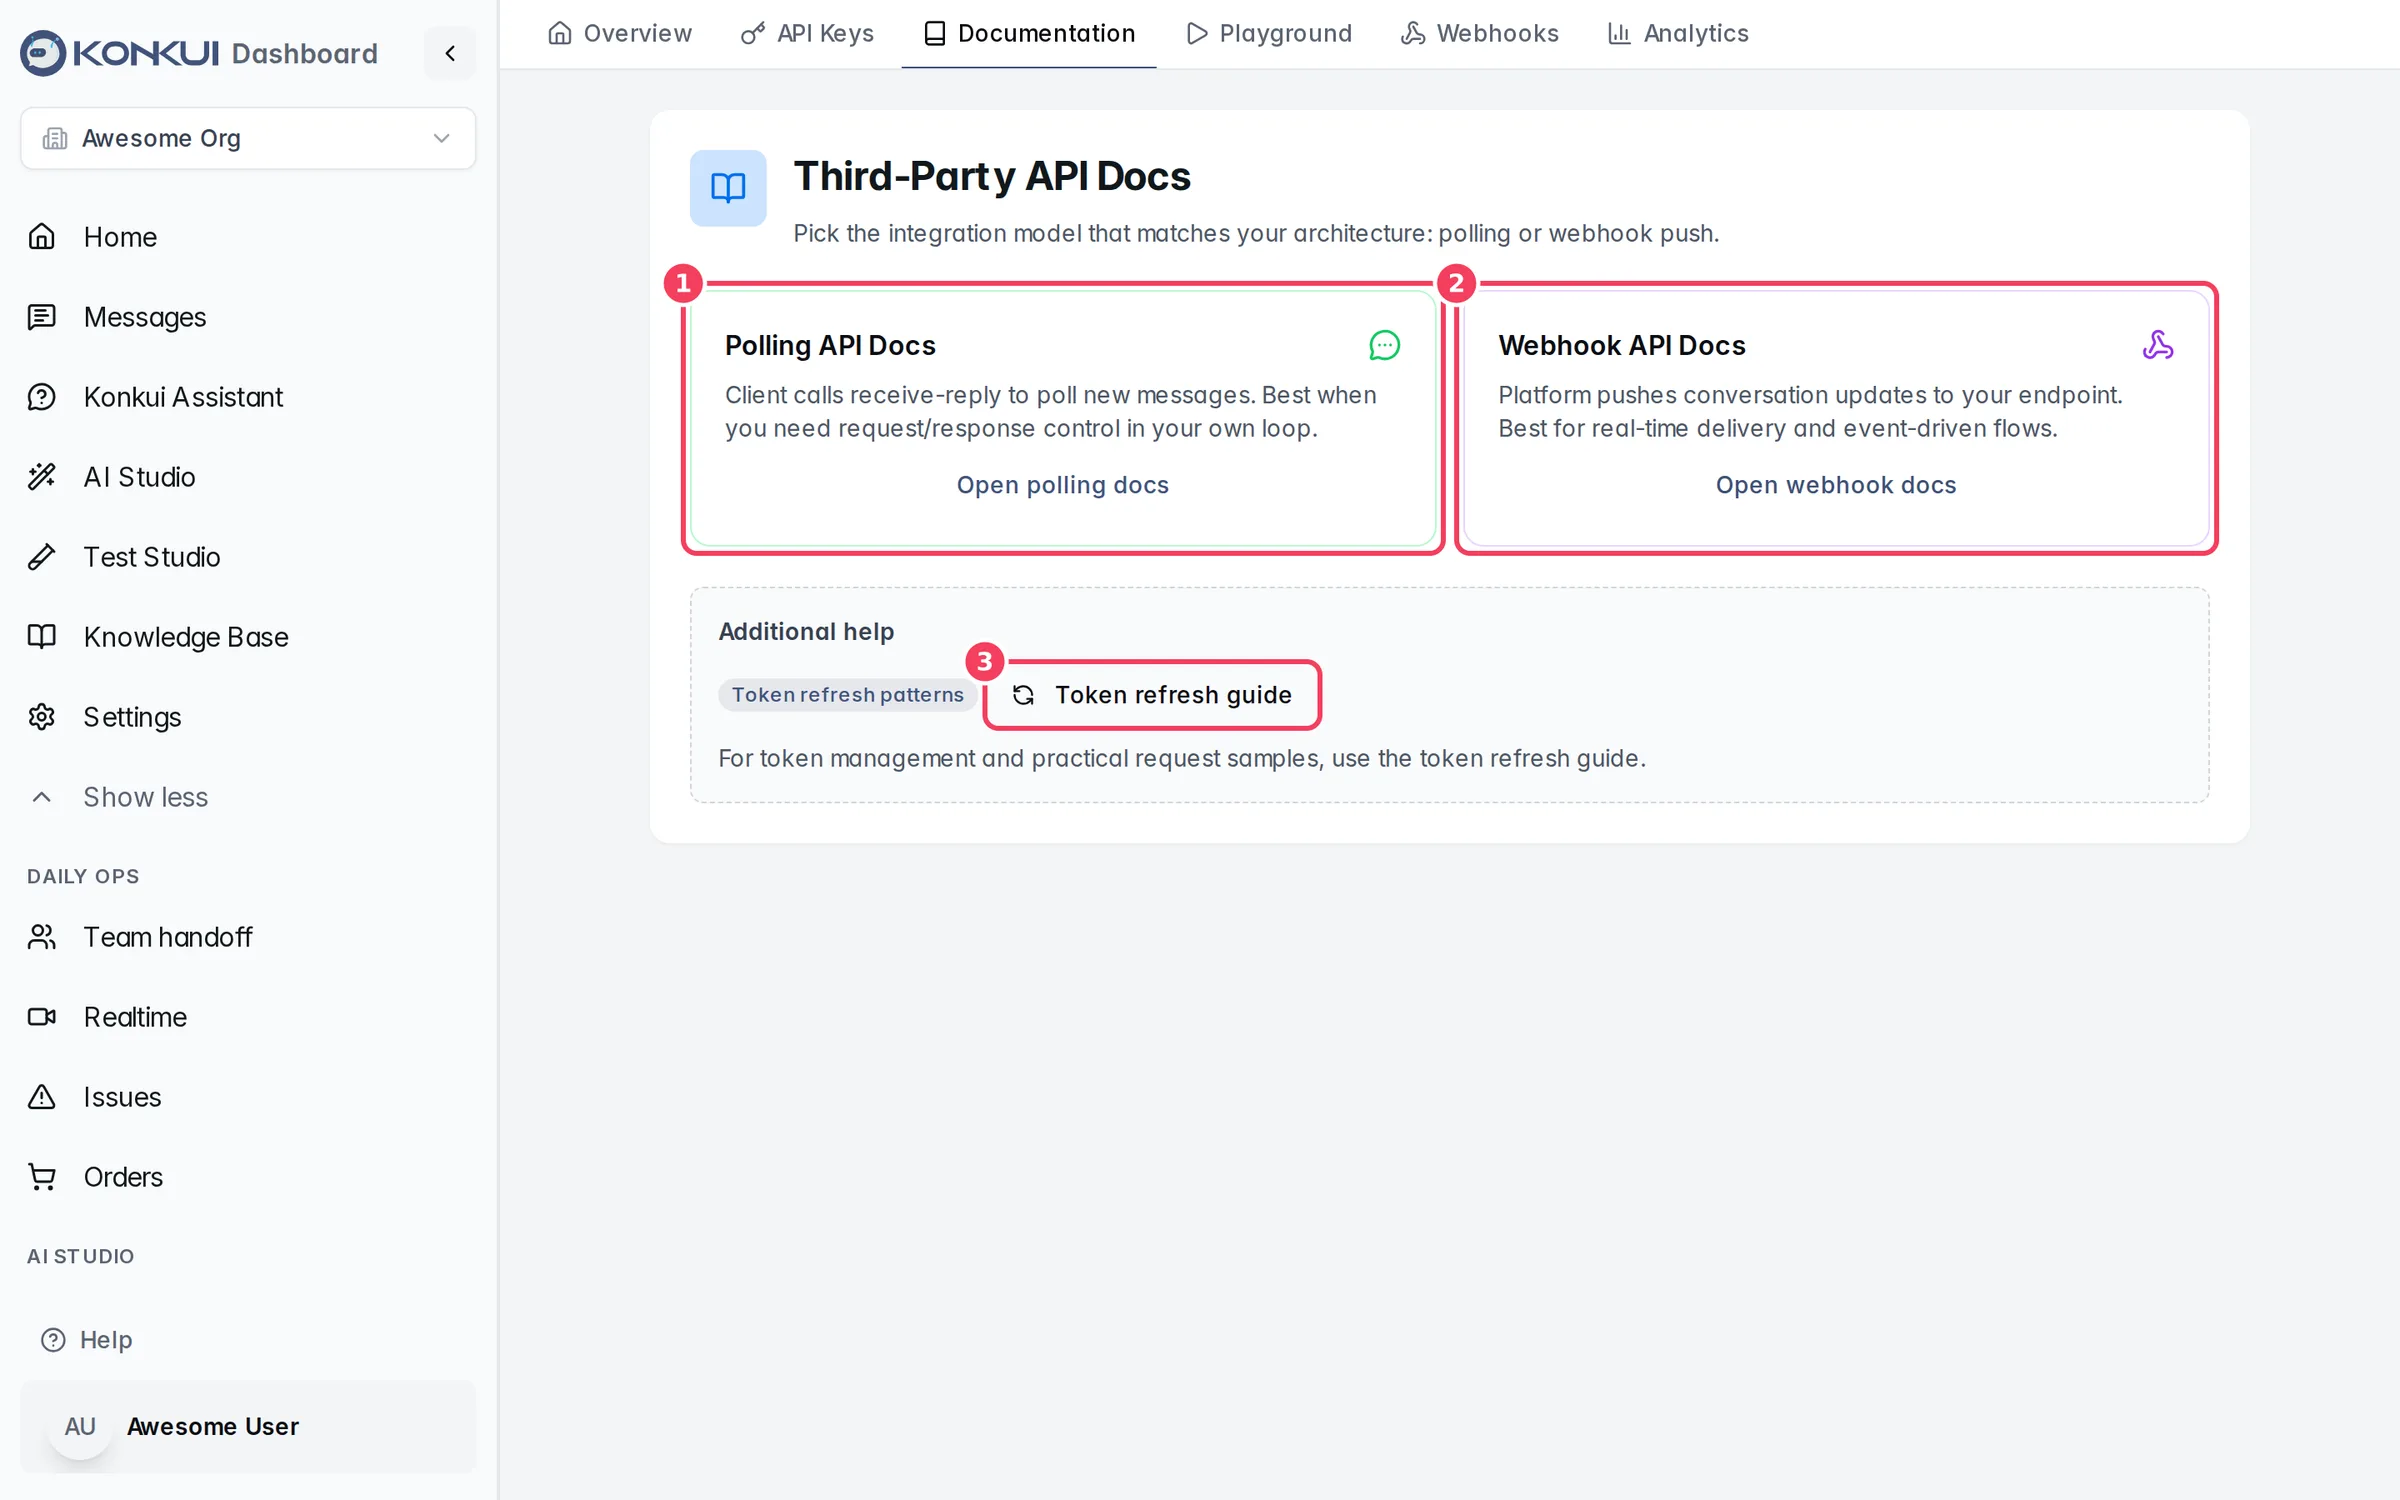Screen dimensions: 2400x1500
Task: Click the Realtime camera icon
Action: (42, 1017)
